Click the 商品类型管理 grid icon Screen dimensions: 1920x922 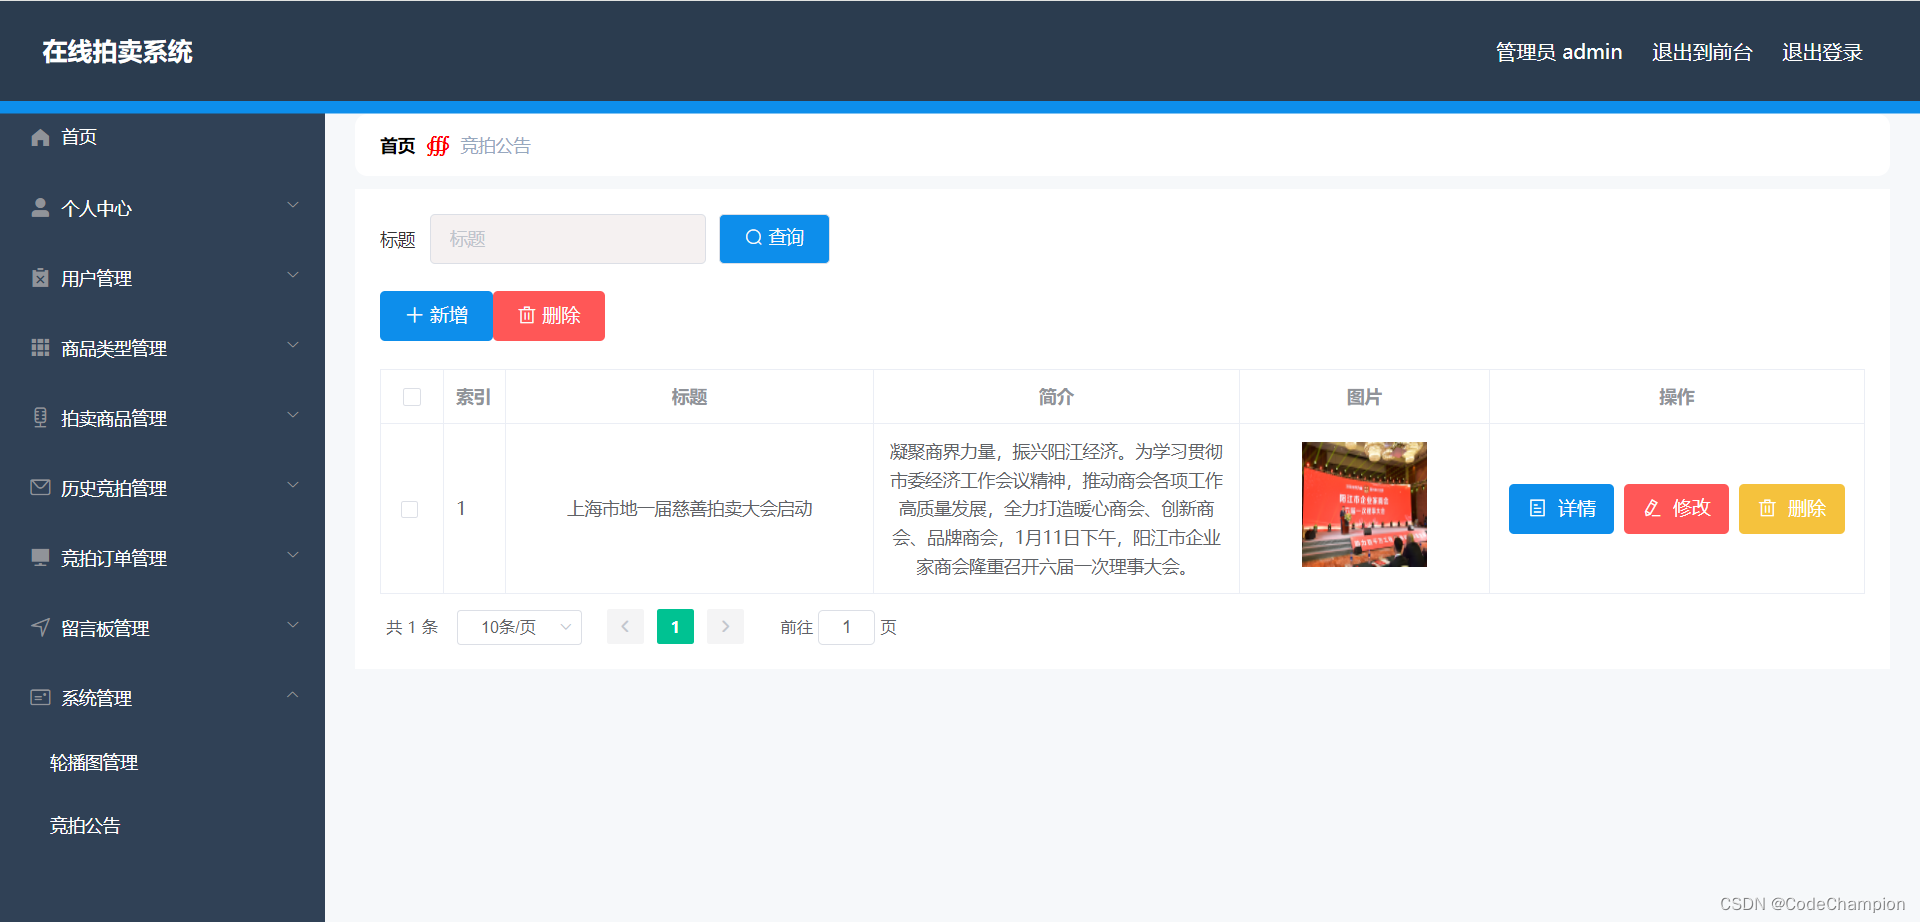(x=40, y=347)
